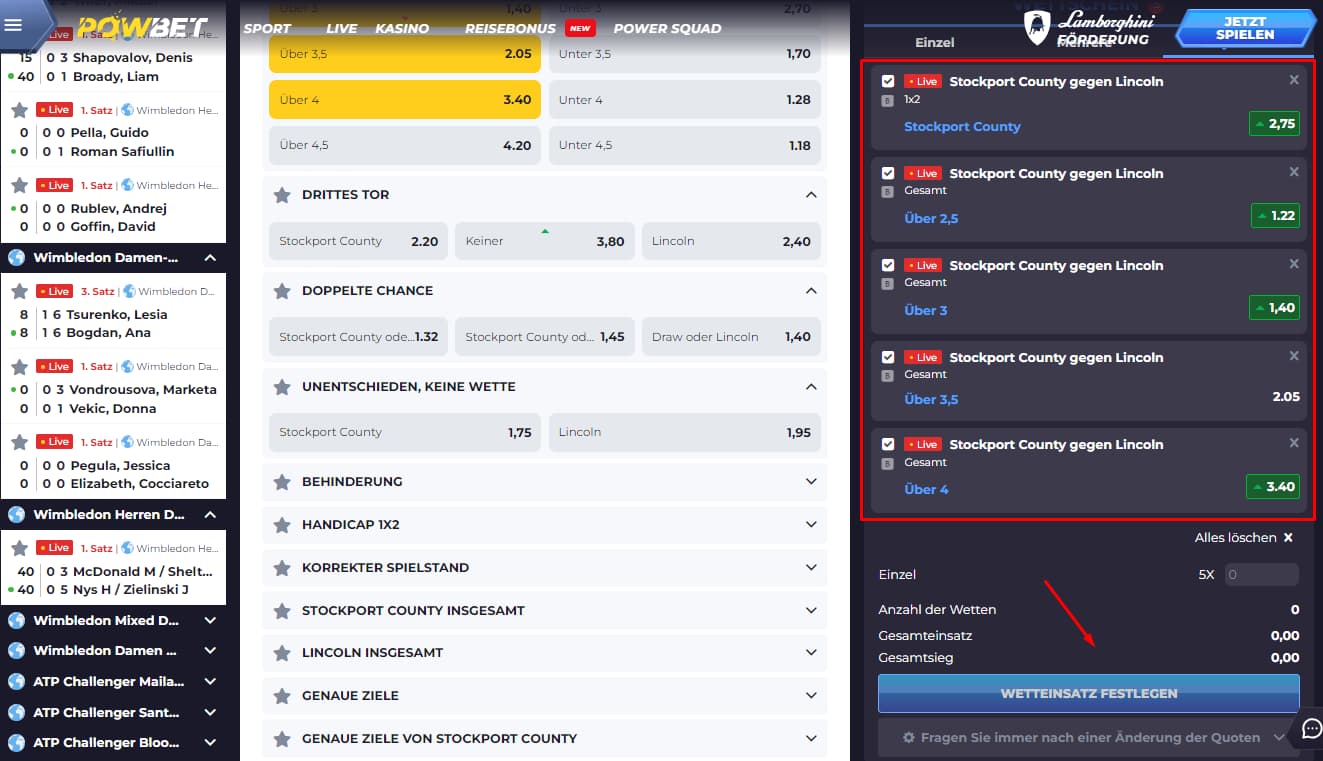Uncheck the Über 4 bet selection
Image resolution: width=1323 pixels, height=761 pixels.
[x=888, y=444]
